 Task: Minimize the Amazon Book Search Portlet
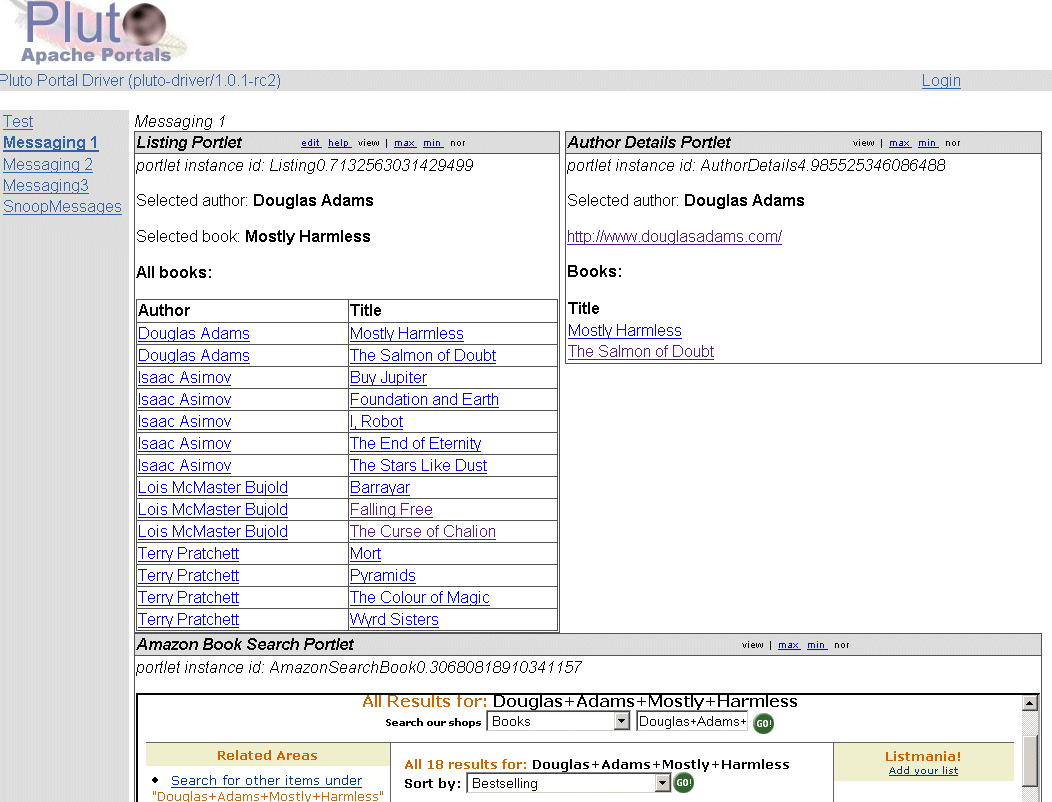tap(816, 645)
